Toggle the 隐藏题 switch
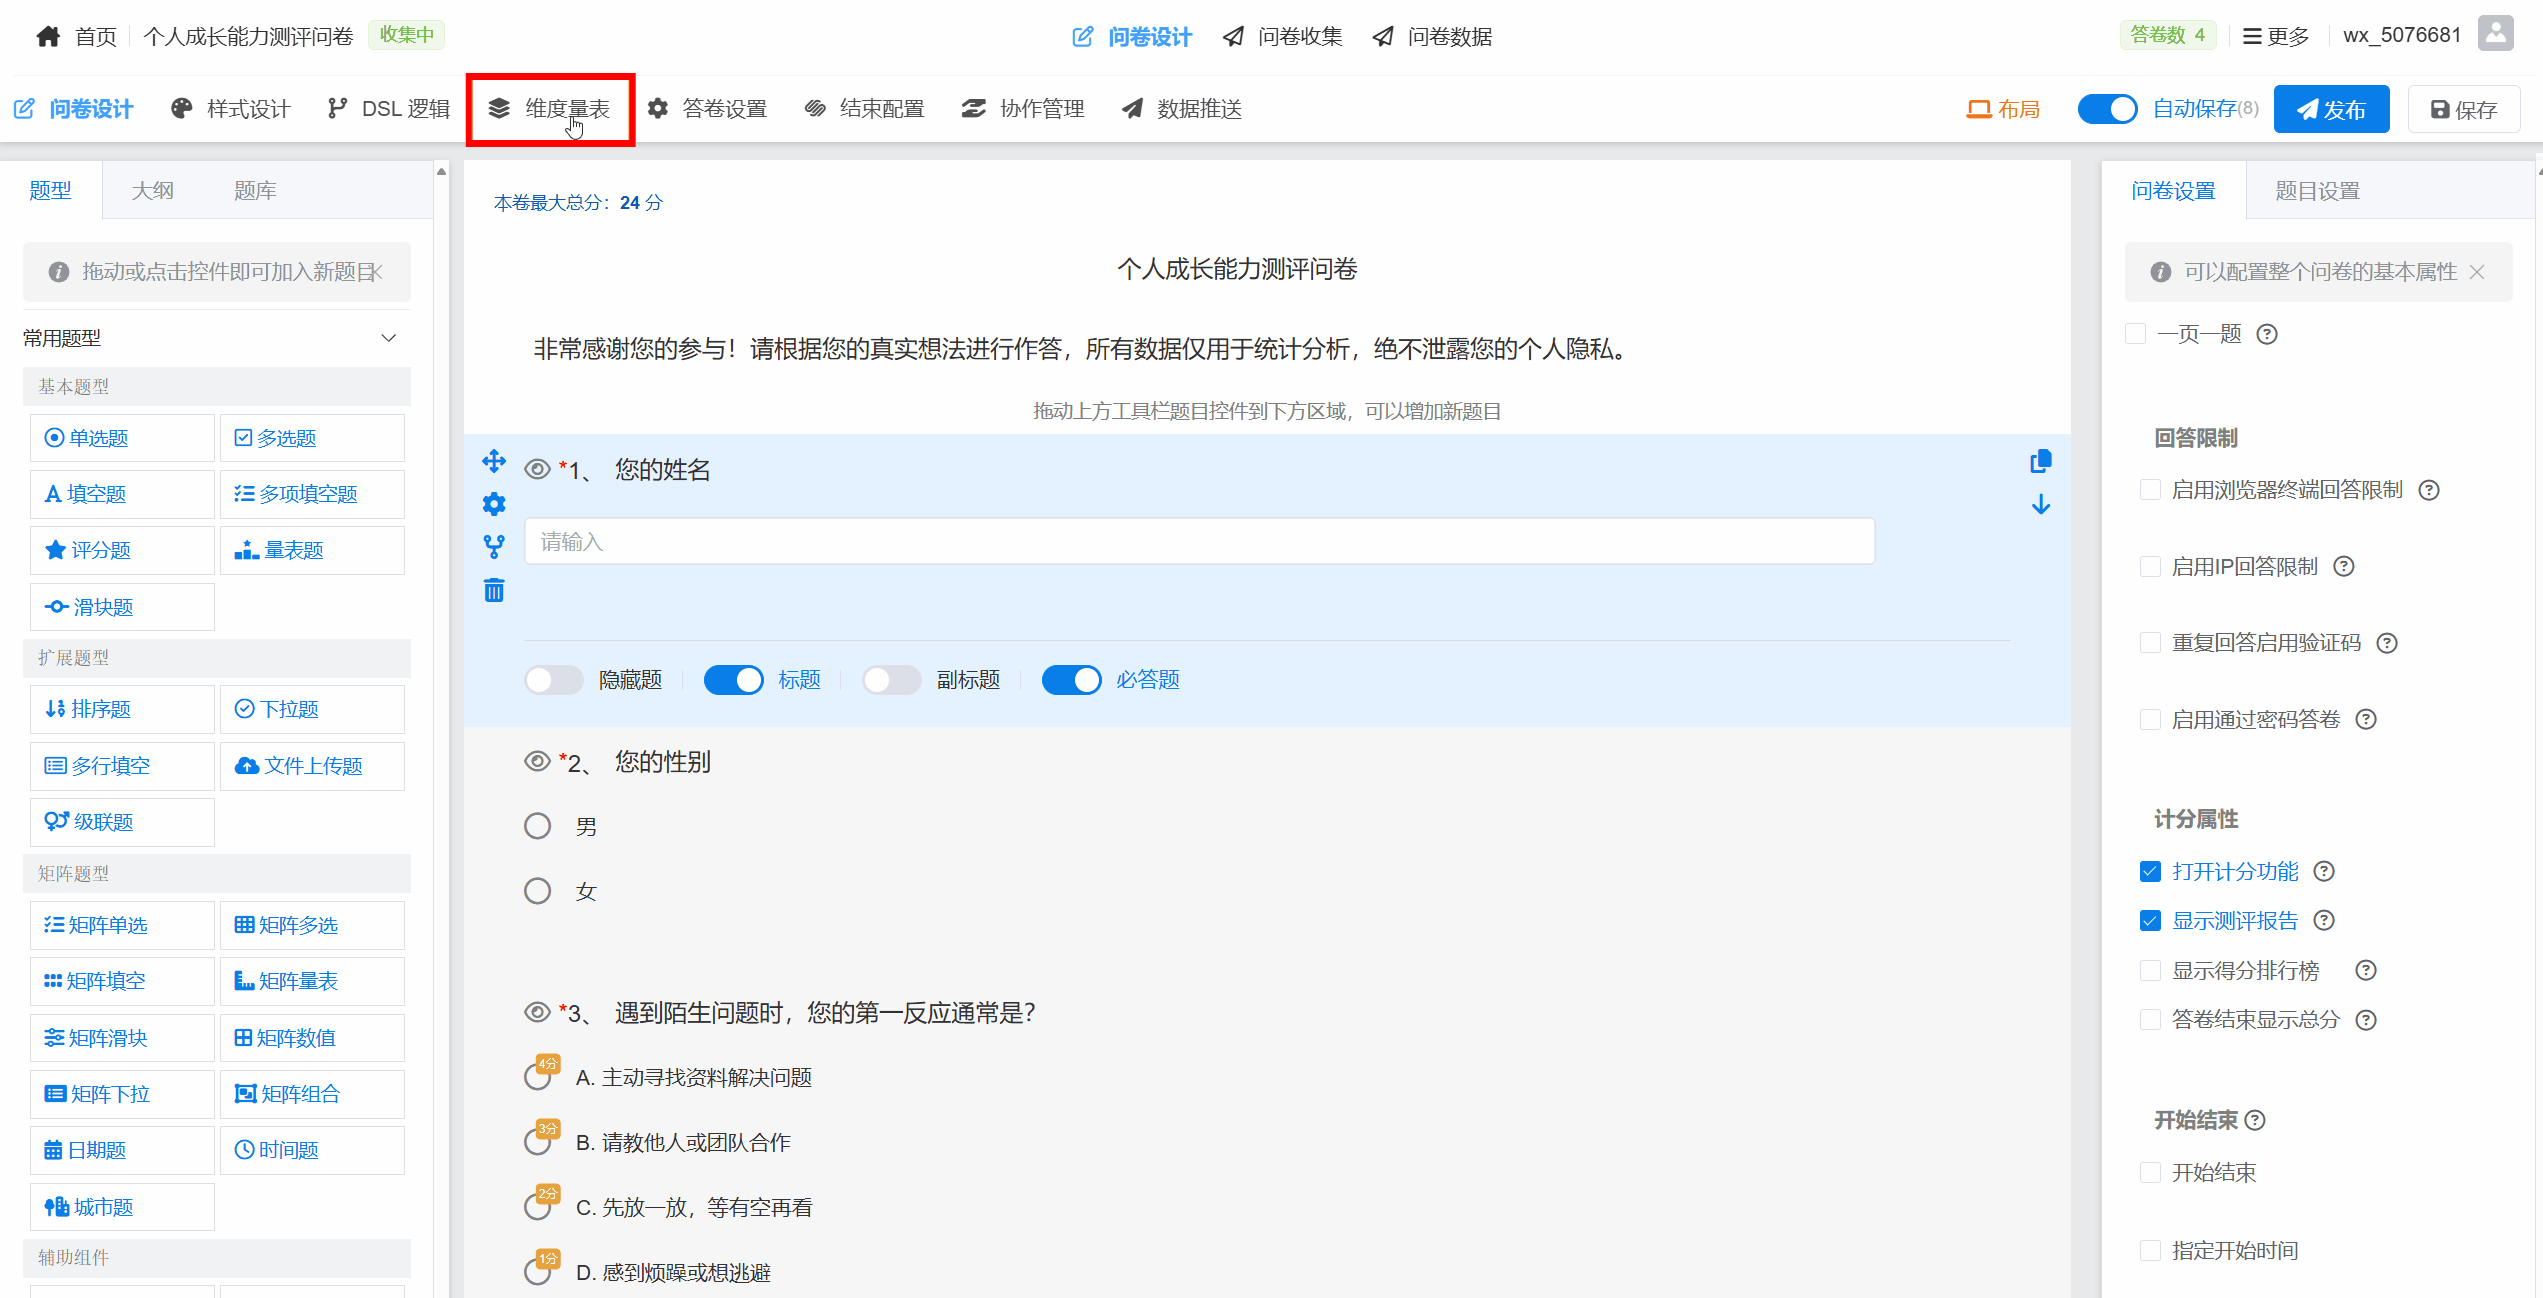This screenshot has width=2543, height=1298. [554, 680]
